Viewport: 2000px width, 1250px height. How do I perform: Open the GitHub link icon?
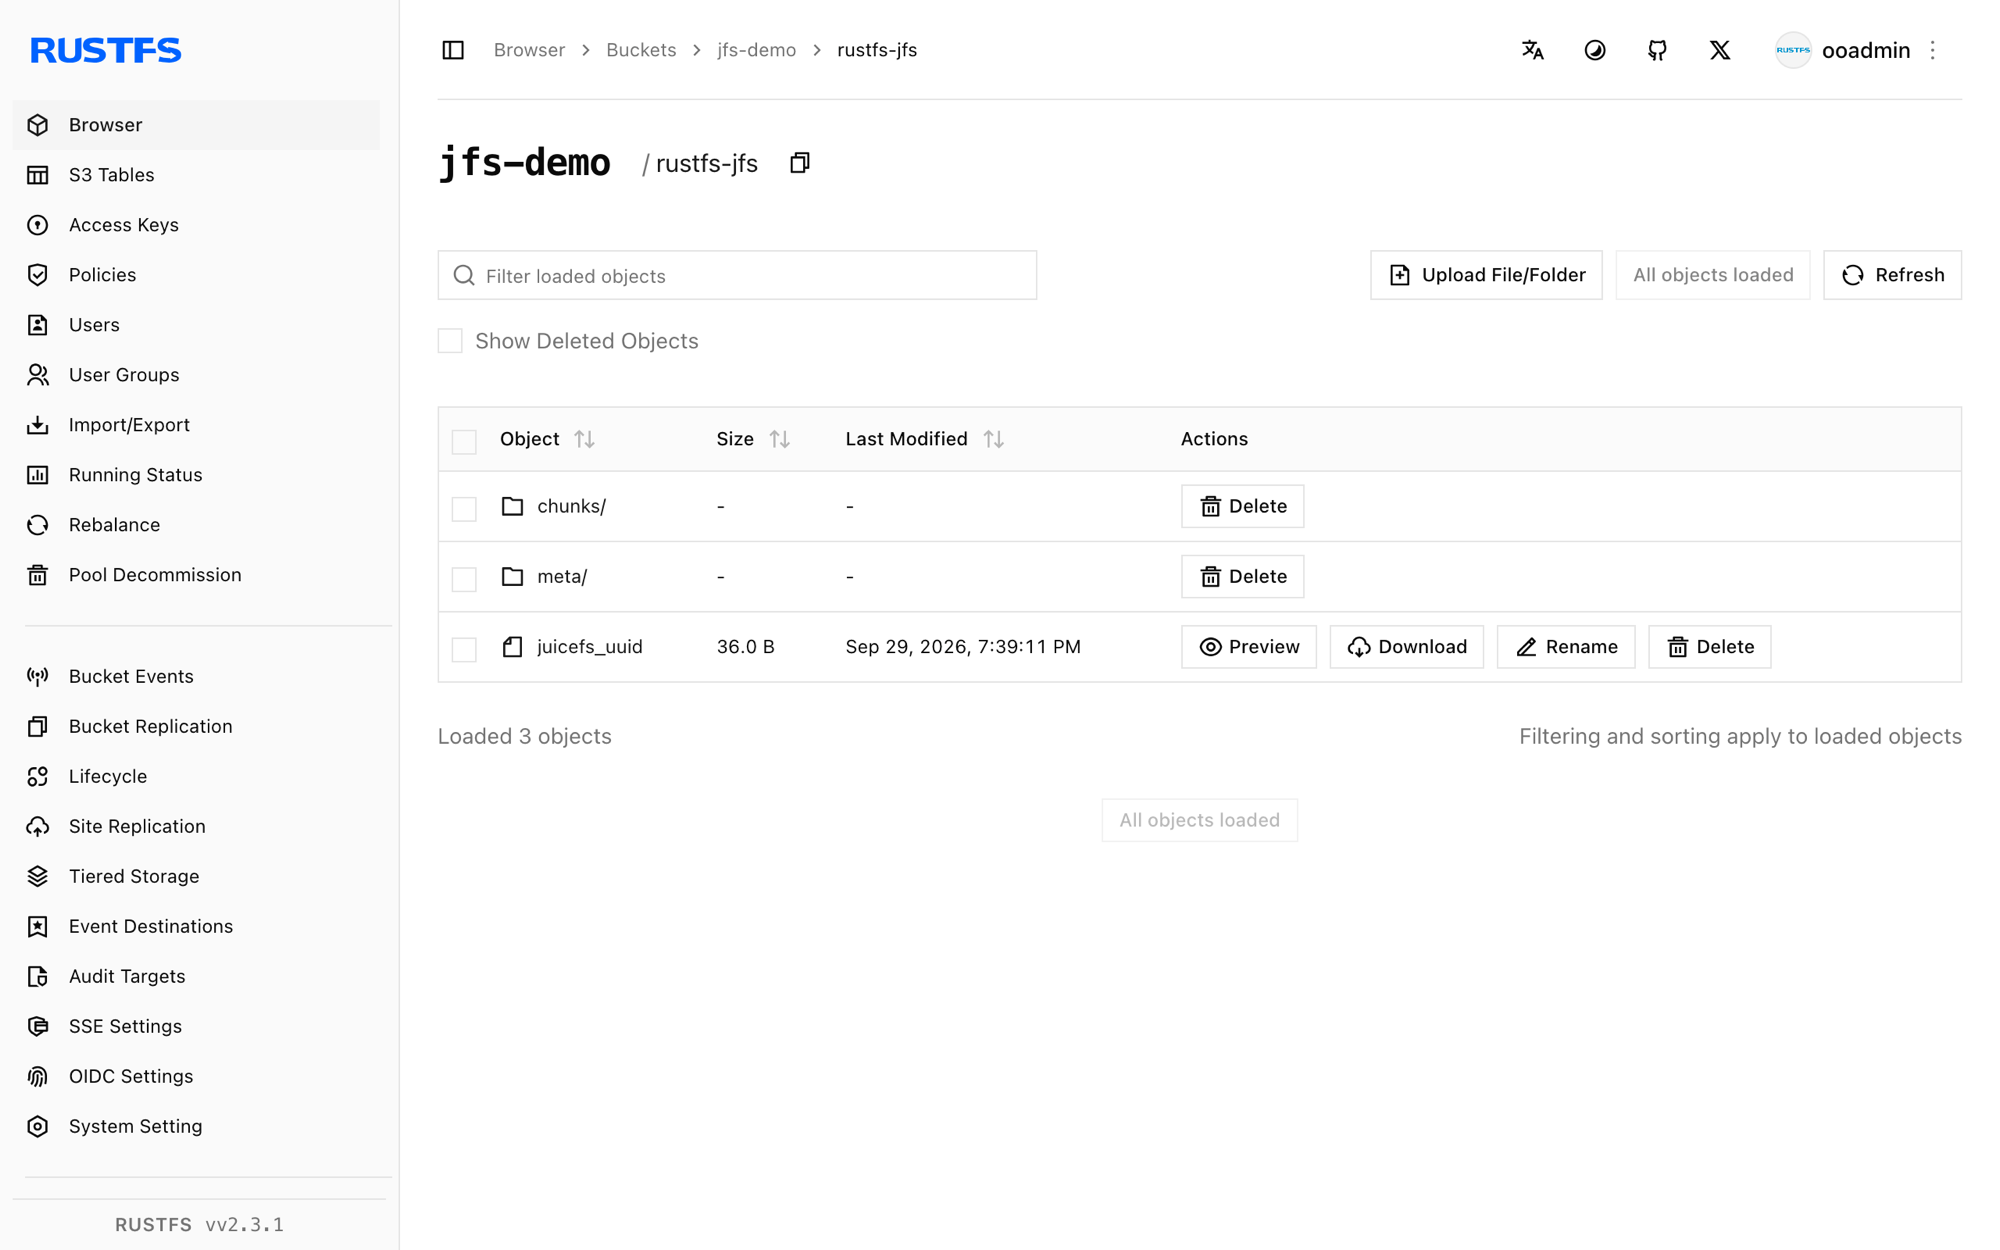click(1657, 50)
